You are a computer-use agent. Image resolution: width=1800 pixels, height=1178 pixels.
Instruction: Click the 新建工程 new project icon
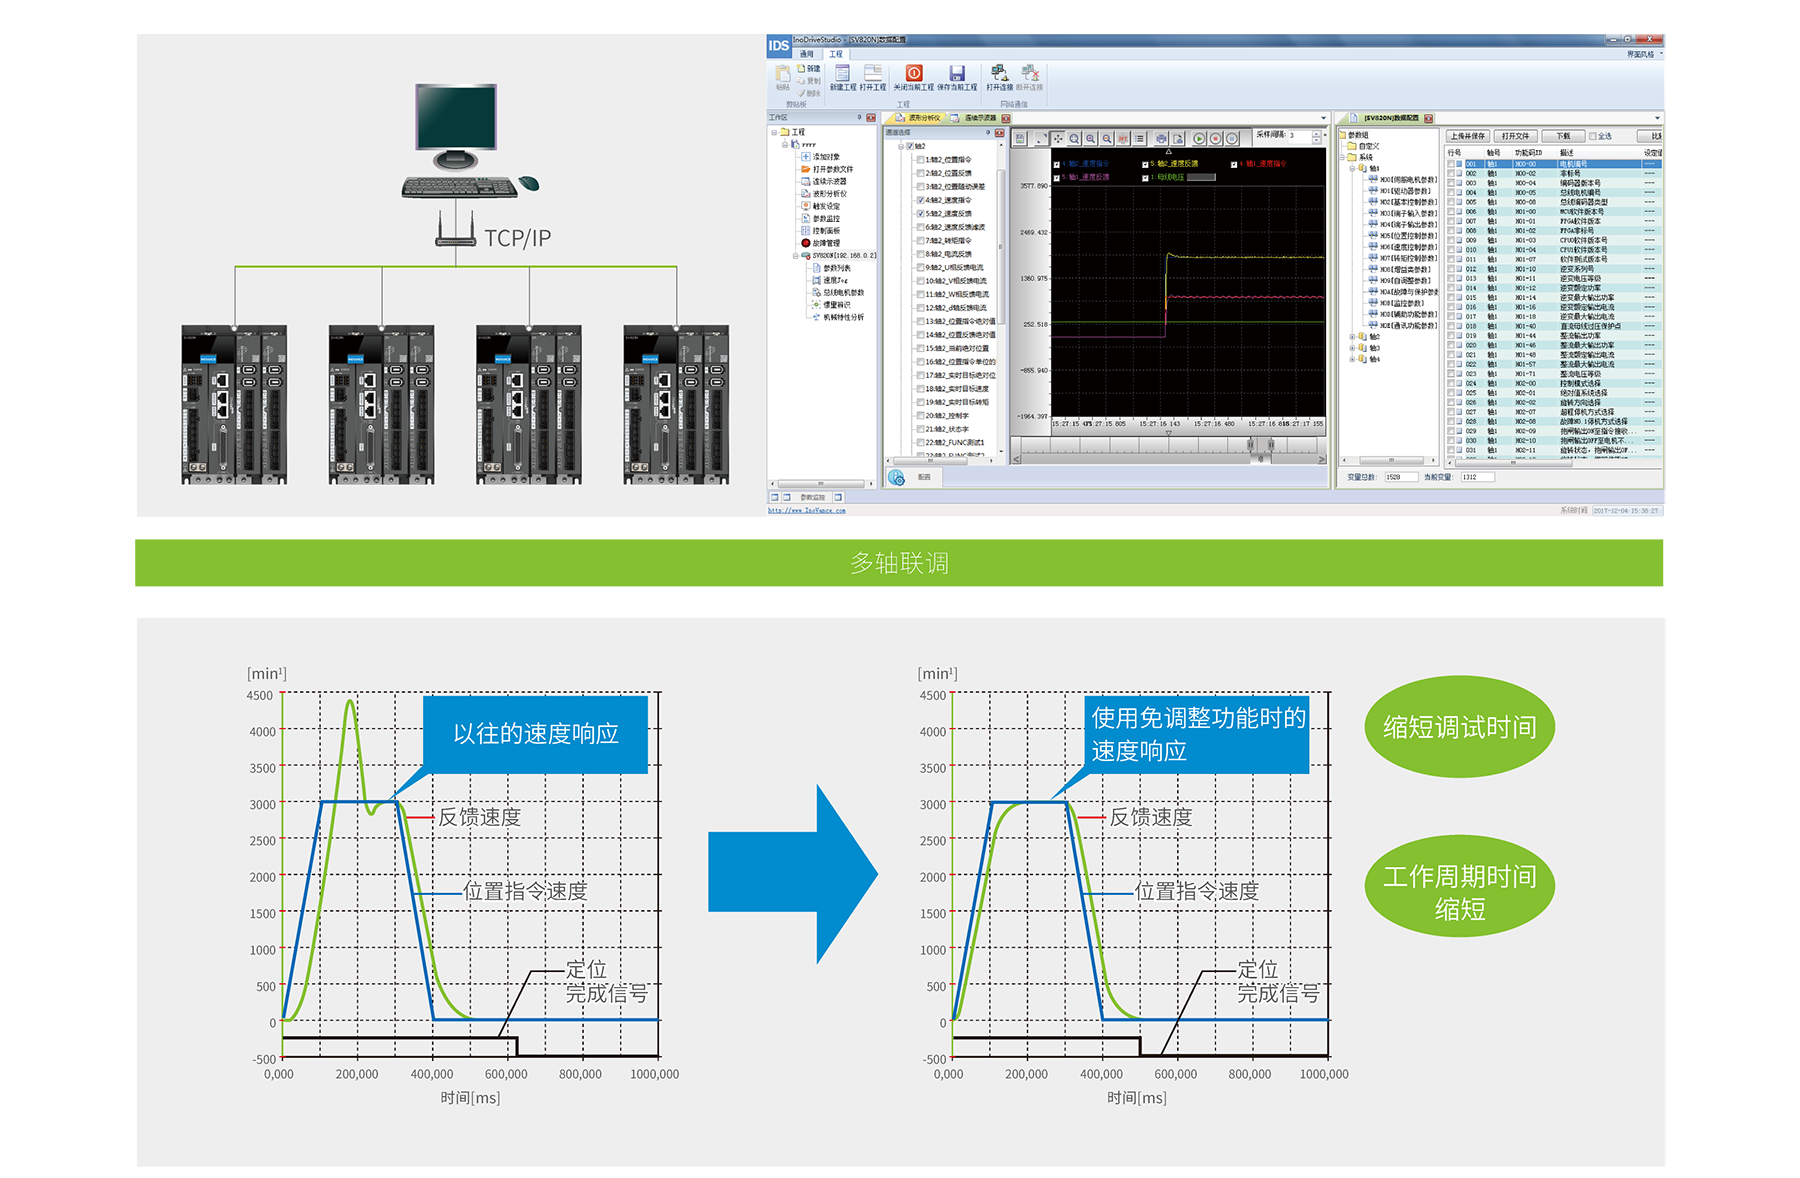point(843,74)
